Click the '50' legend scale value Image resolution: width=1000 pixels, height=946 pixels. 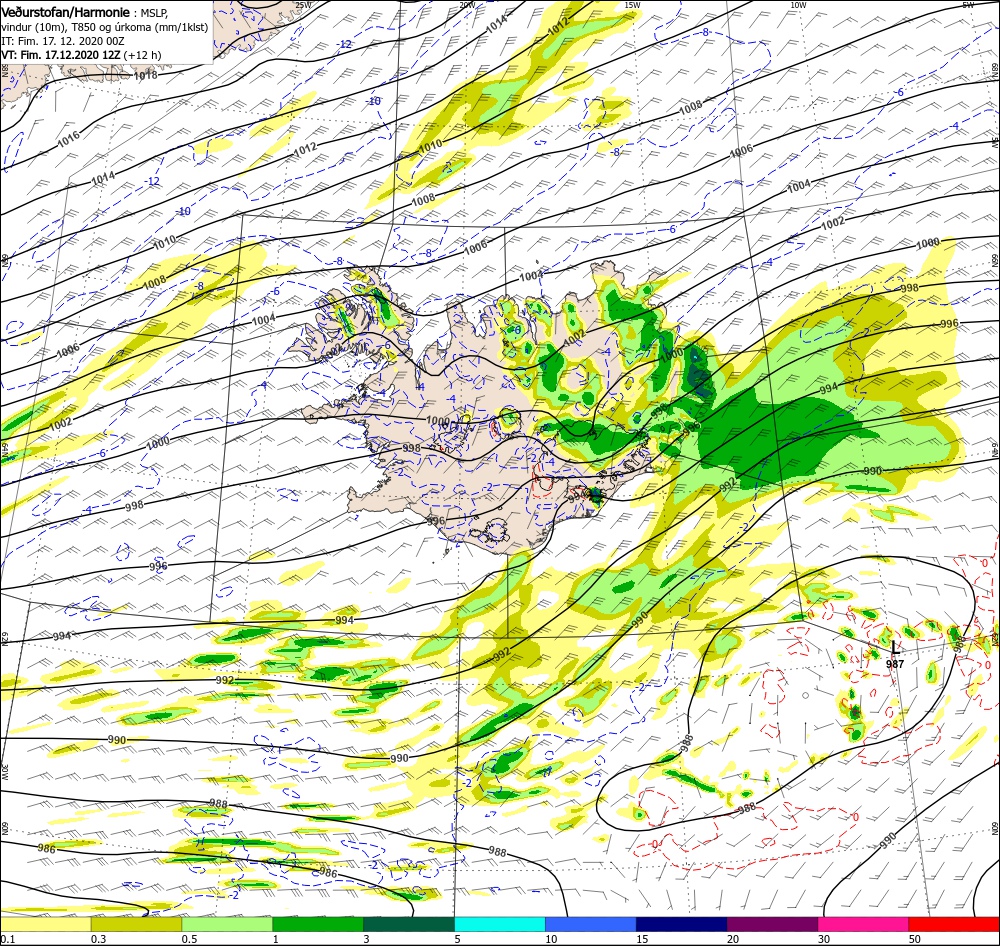[x=915, y=939]
